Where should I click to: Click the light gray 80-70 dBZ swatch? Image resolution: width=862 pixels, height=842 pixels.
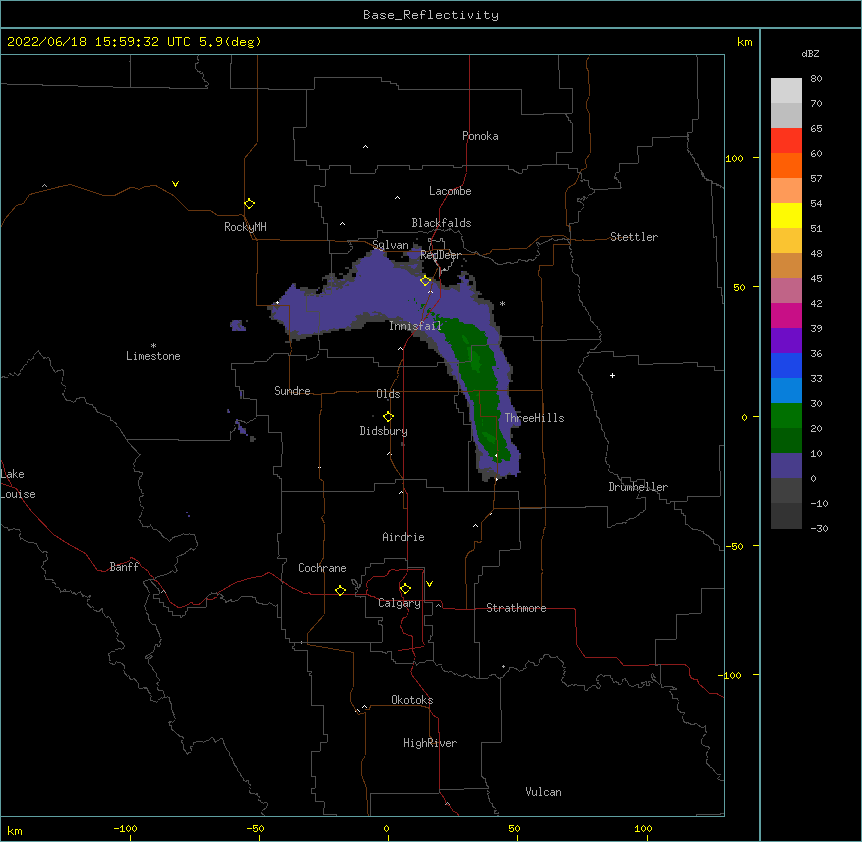786,91
